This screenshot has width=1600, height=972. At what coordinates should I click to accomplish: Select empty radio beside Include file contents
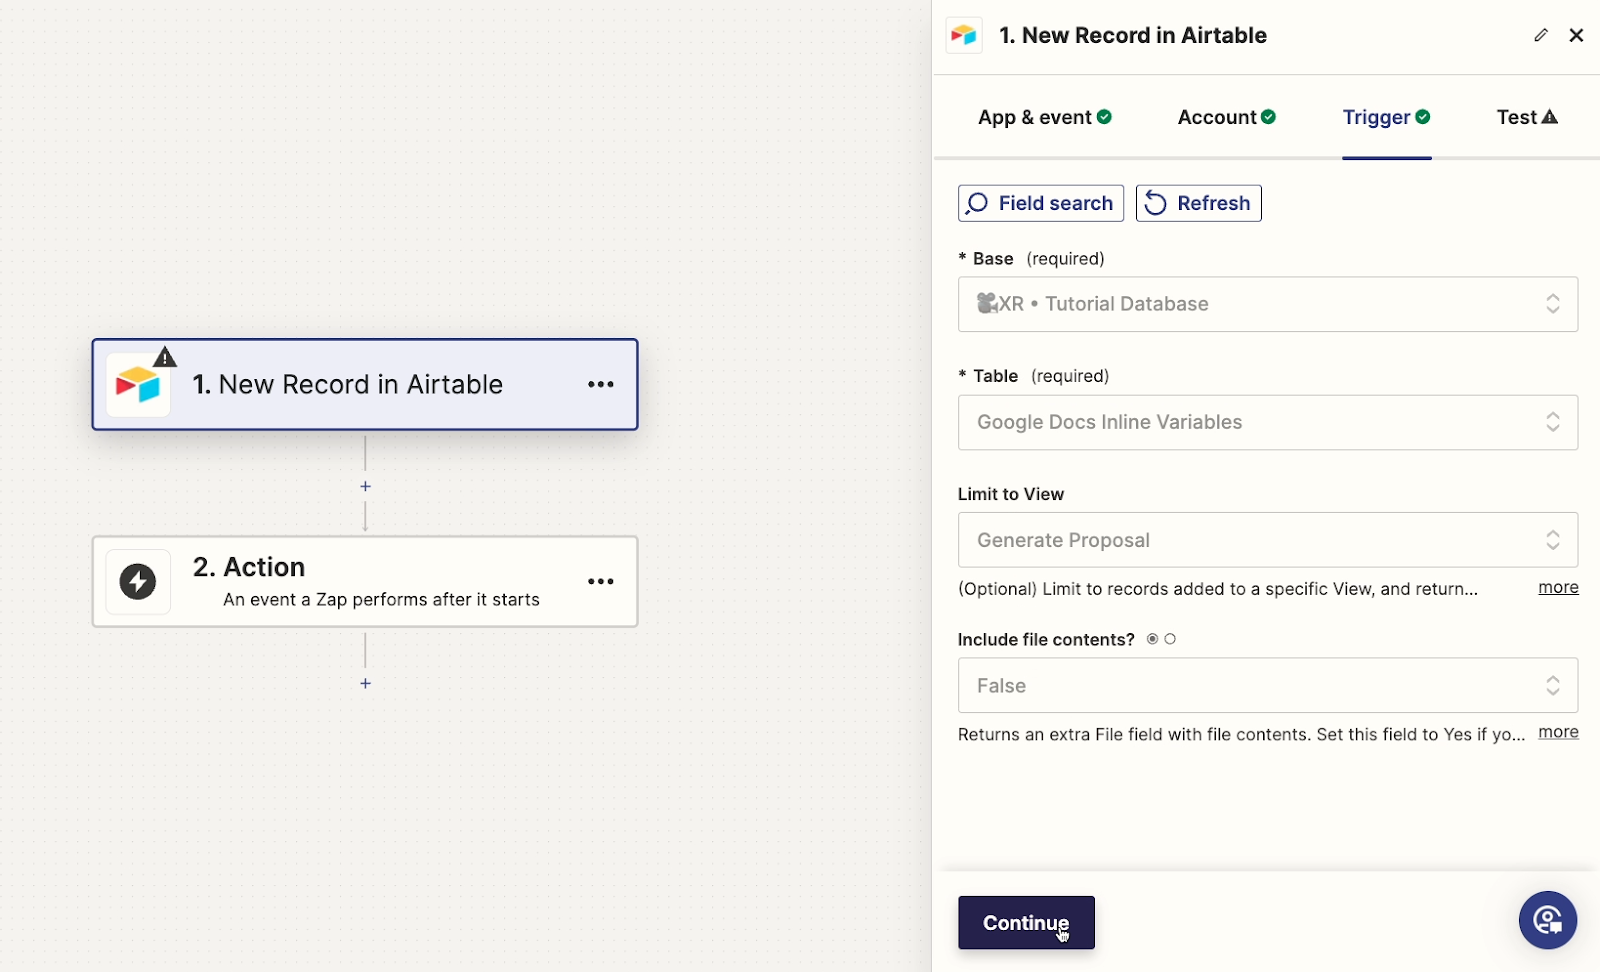(1170, 639)
